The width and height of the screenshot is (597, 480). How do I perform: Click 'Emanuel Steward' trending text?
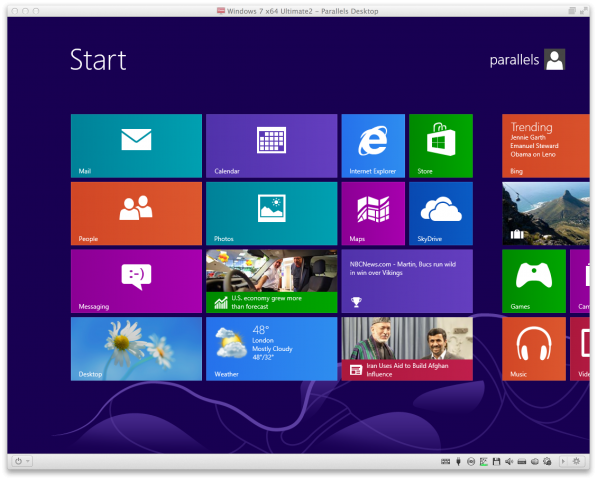(535, 146)
